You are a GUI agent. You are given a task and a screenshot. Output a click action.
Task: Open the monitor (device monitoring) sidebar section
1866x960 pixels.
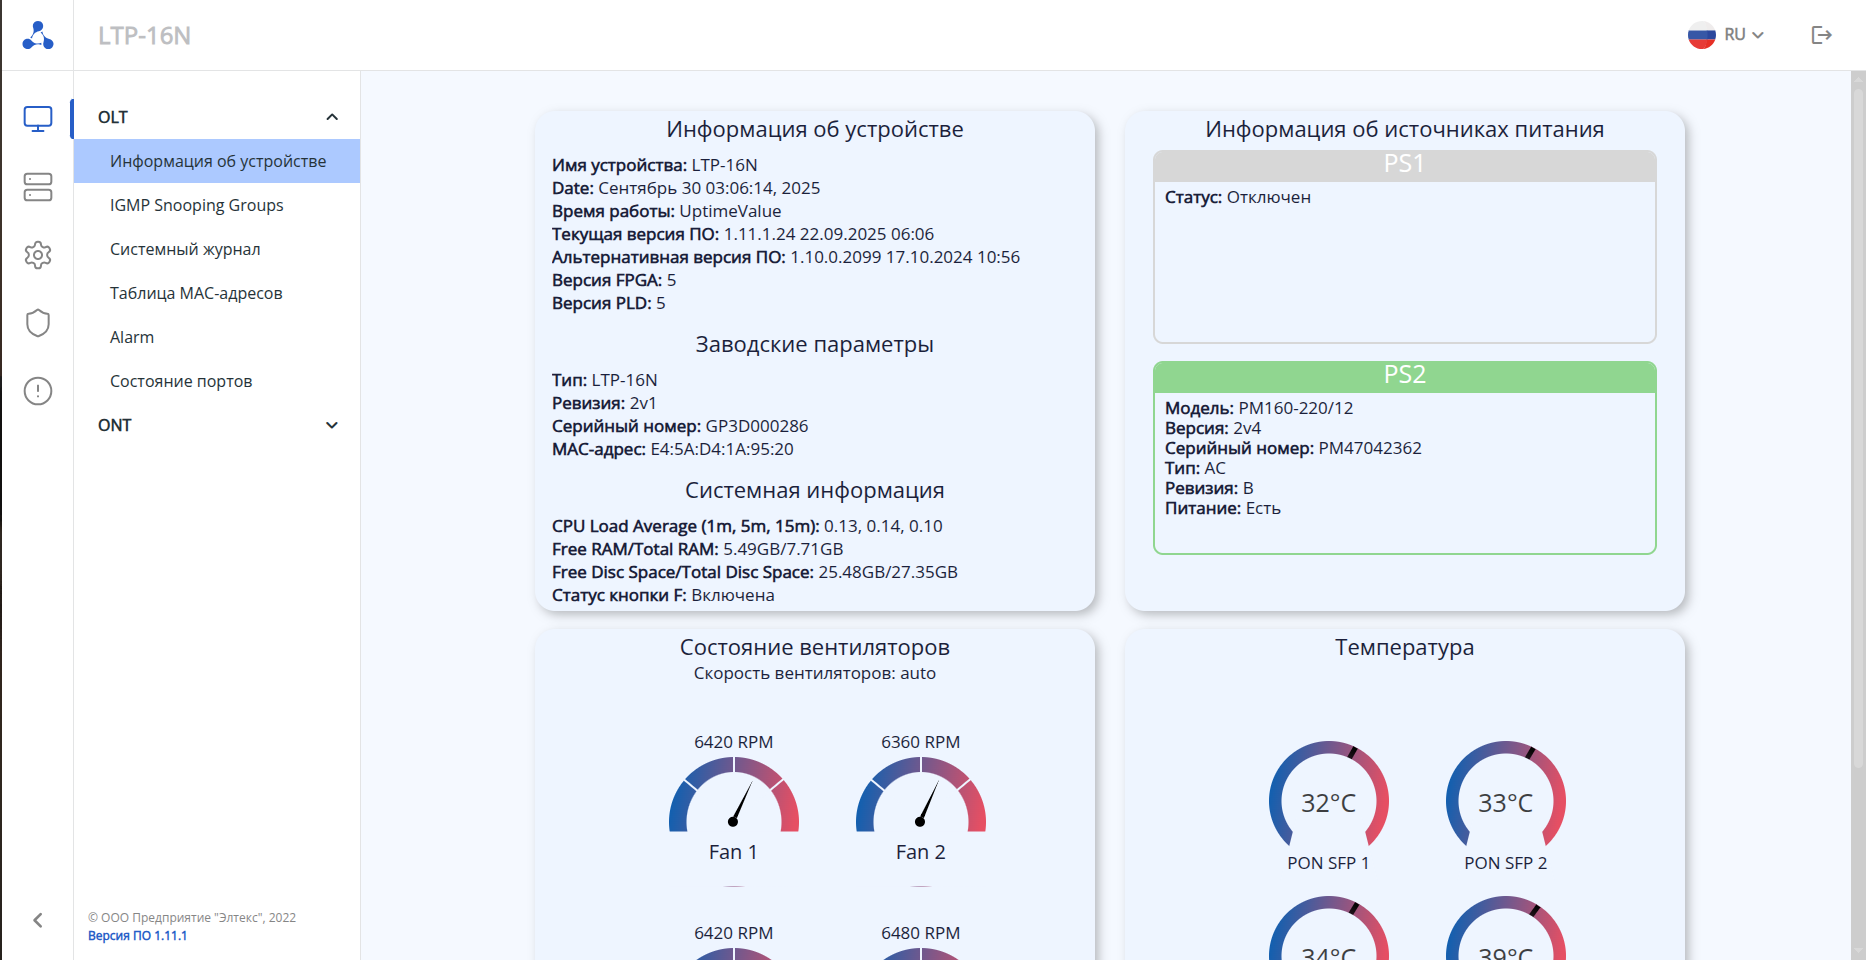pyautogui.click(x=38, y=119)
